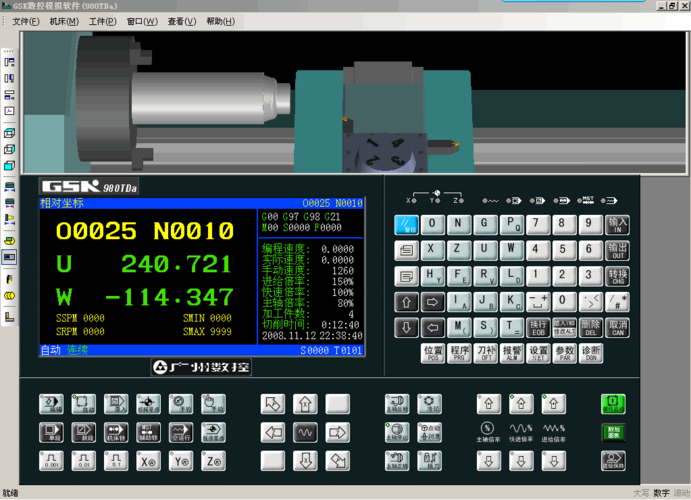Open the 附加面板 additional panel button
This screenshot has width=691, height=500.
click(x=613, y=433)
